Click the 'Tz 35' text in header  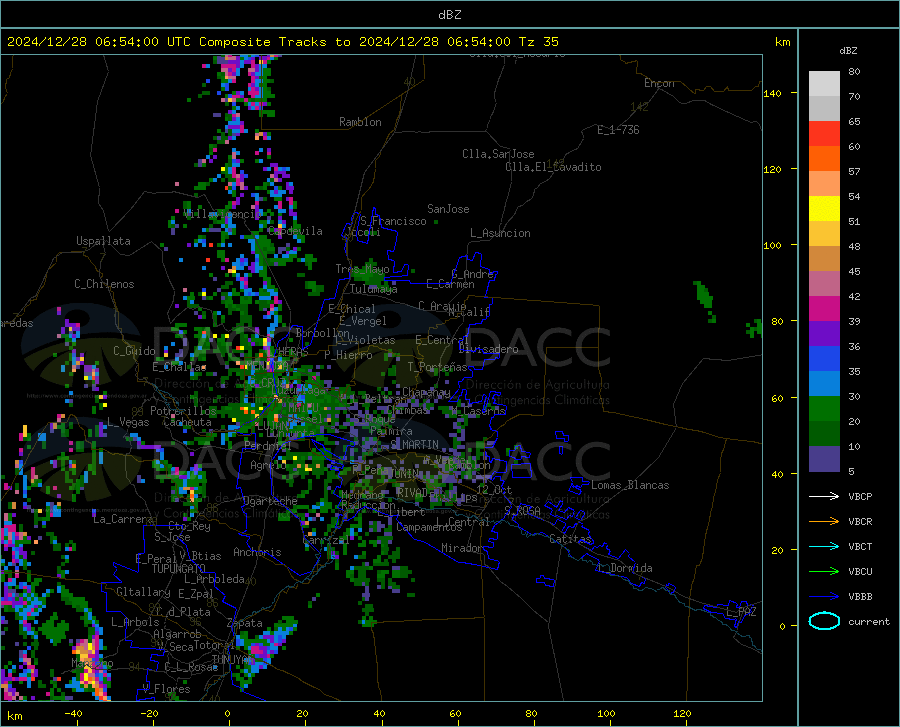538,42
